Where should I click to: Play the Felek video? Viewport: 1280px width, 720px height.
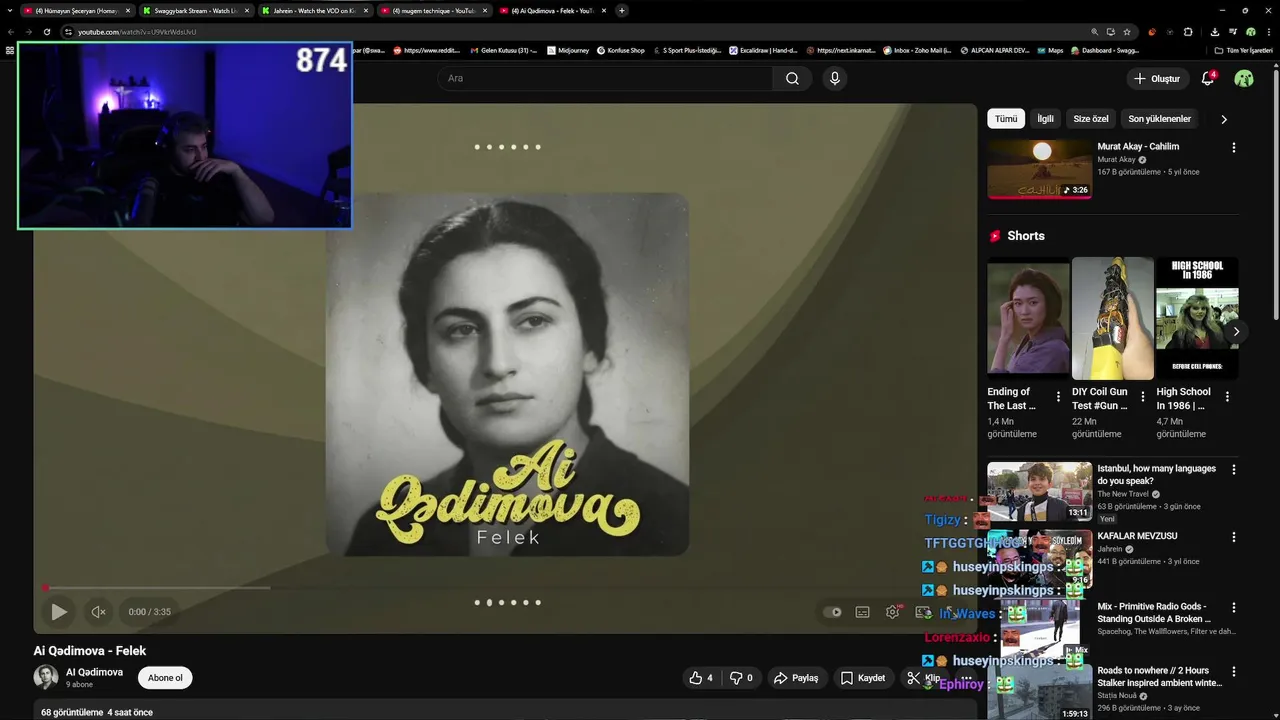click(x=59, y=612)
